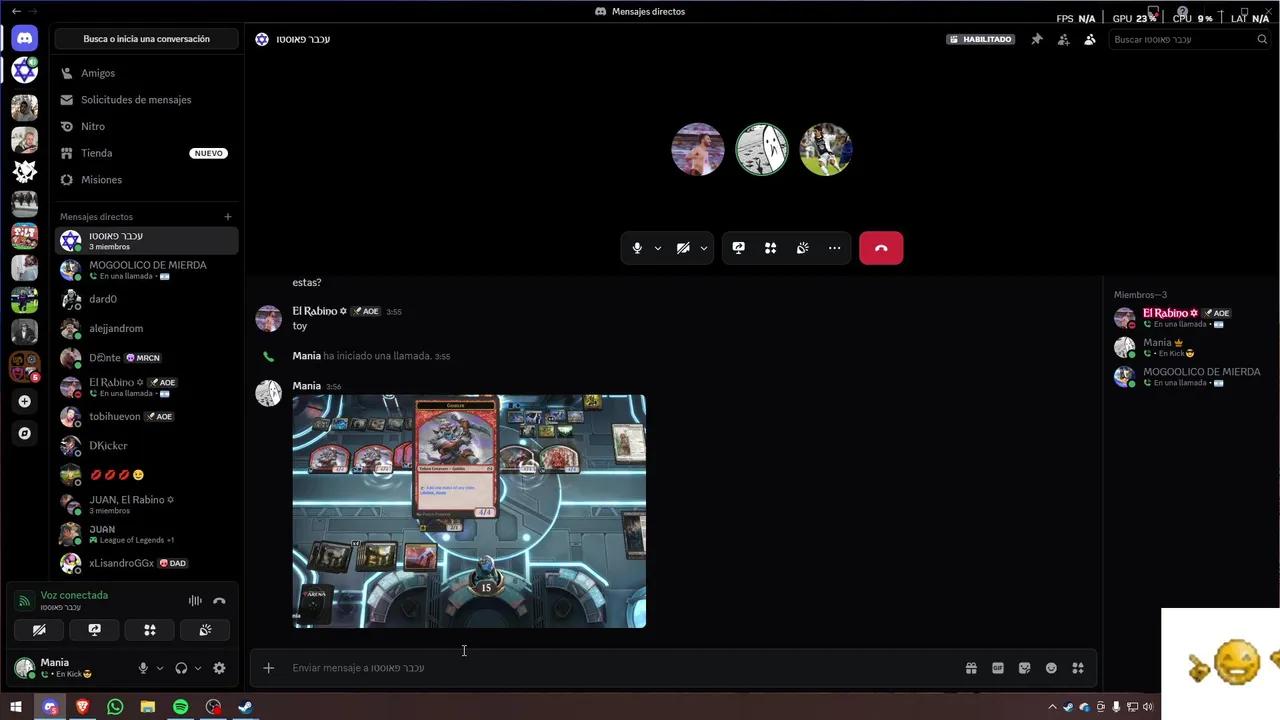Open MOGOOLICO DE MIERDA in member list
Image resolution: width=1280 pixels, height=720 pixels.
pos(1188,376)
